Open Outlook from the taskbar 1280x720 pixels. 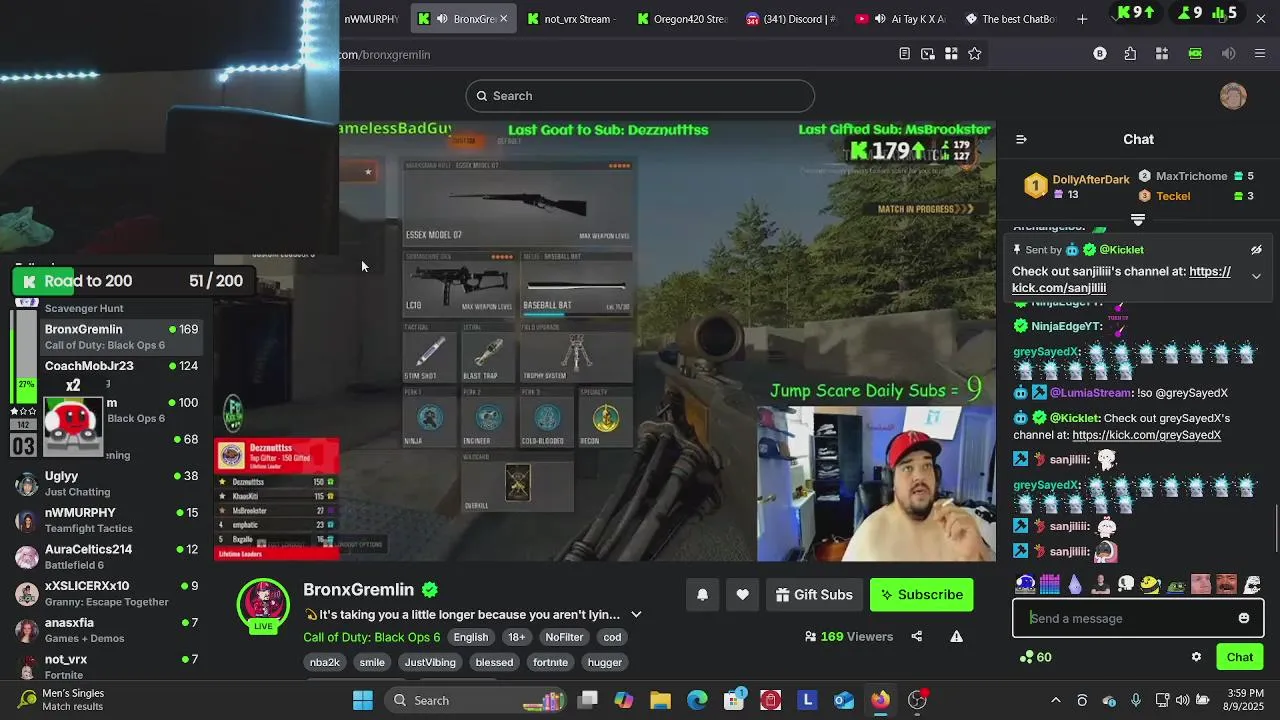coord(844,700)
